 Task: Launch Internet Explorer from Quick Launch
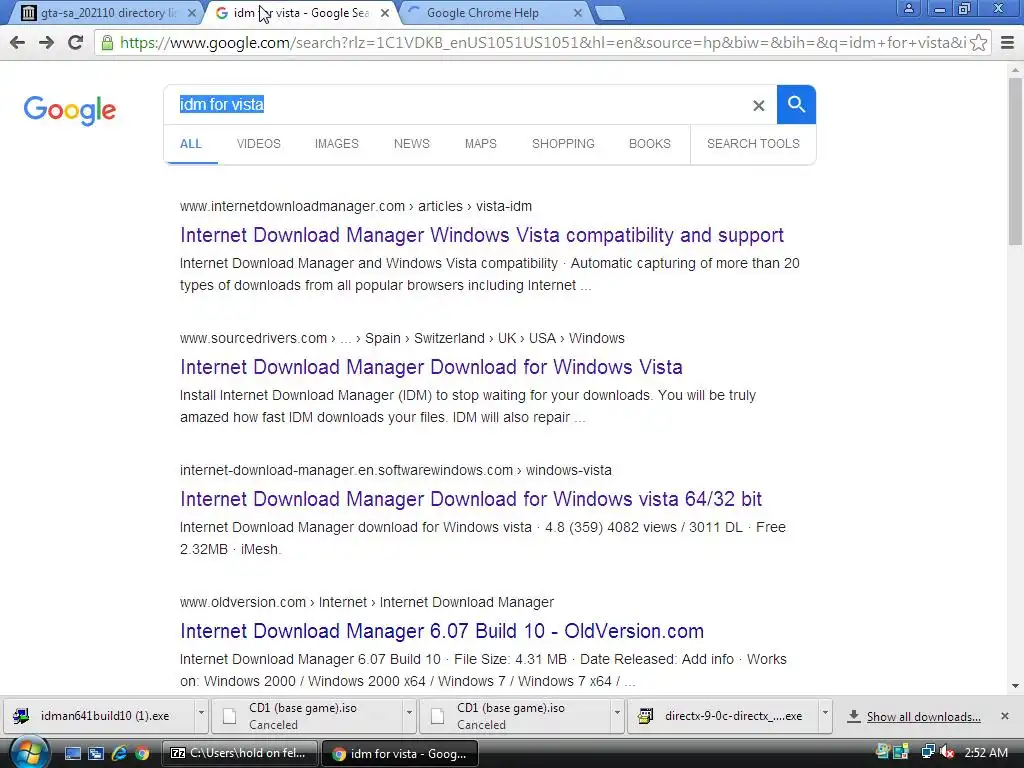click(x=119, y=754)
